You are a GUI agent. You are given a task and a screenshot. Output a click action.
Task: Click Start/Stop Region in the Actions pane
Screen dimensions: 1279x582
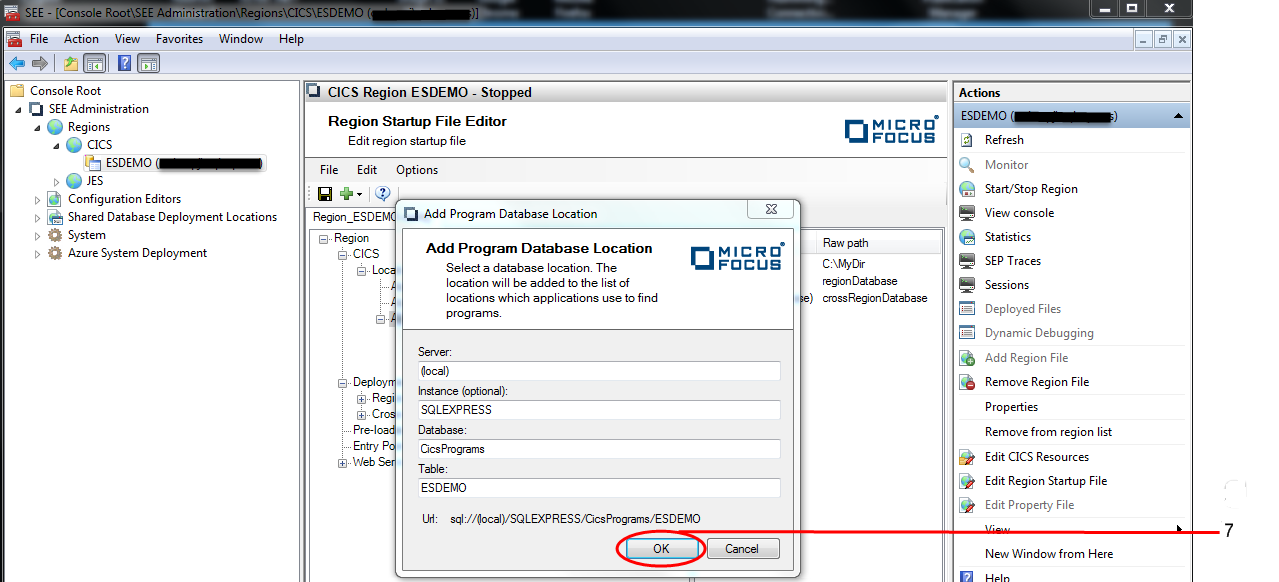(1031, 189)
